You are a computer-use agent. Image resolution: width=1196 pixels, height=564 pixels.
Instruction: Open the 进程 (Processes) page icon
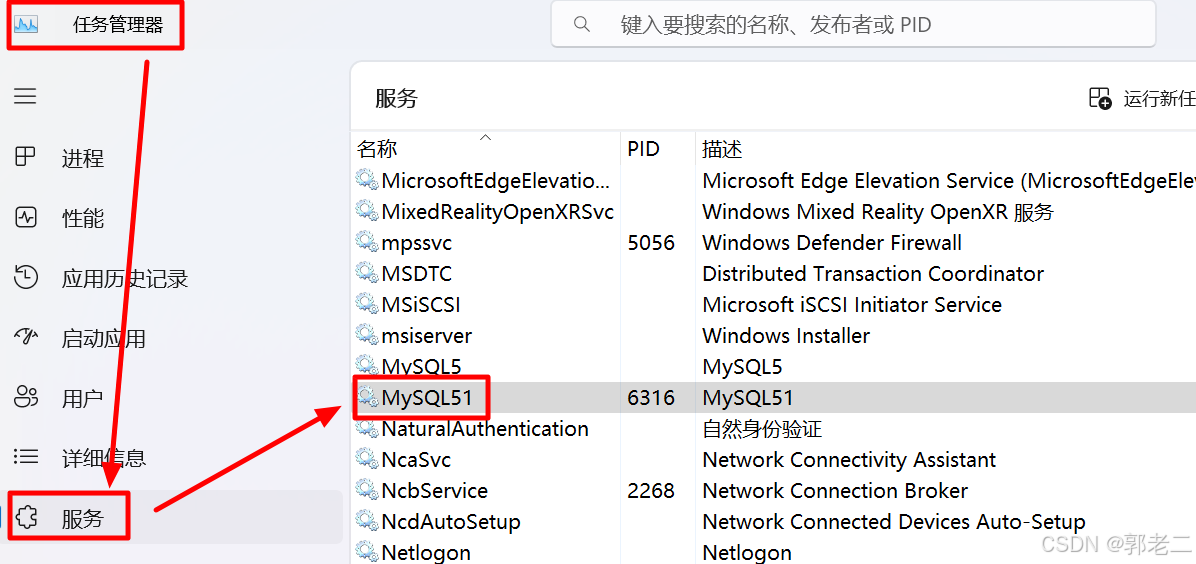pos(25,157)
